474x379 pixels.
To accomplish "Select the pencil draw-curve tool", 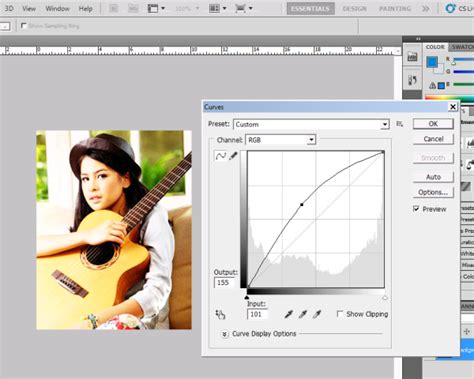I will click(233, 156).
